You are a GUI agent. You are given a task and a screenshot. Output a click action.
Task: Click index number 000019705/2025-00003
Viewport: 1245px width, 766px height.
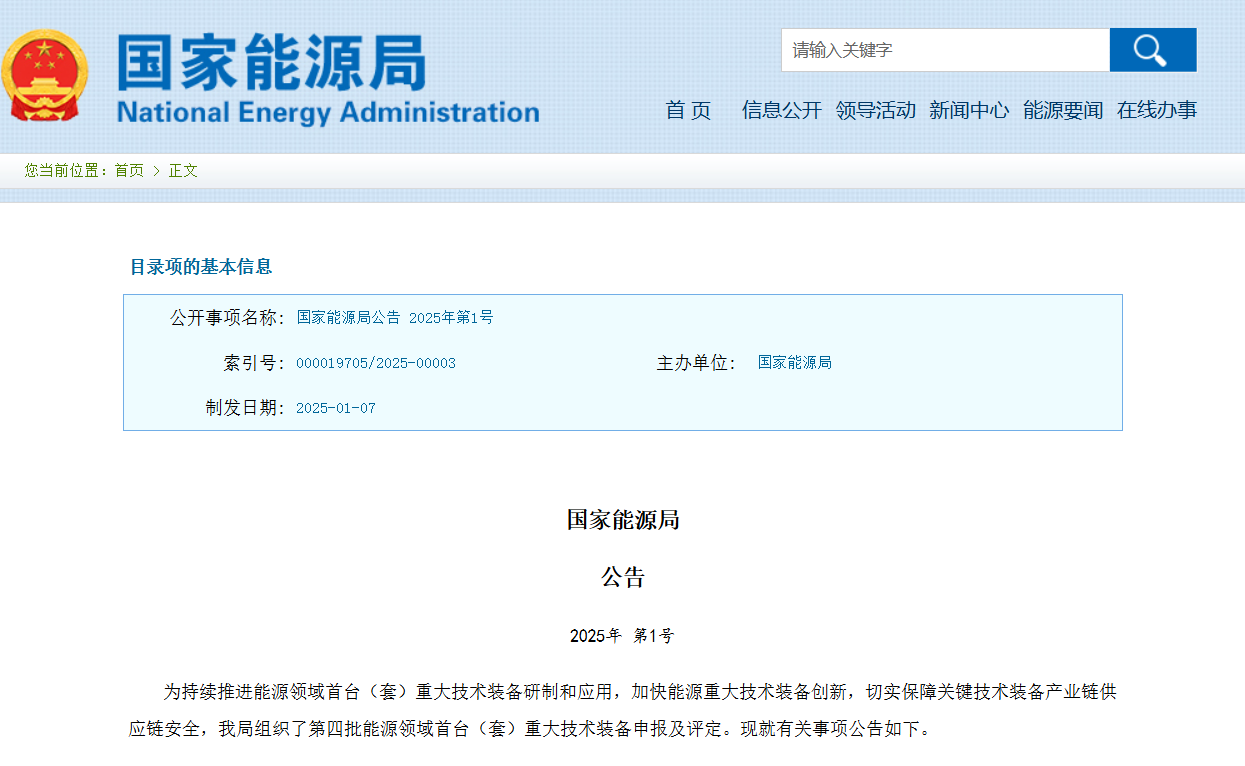tap(376, 363)
